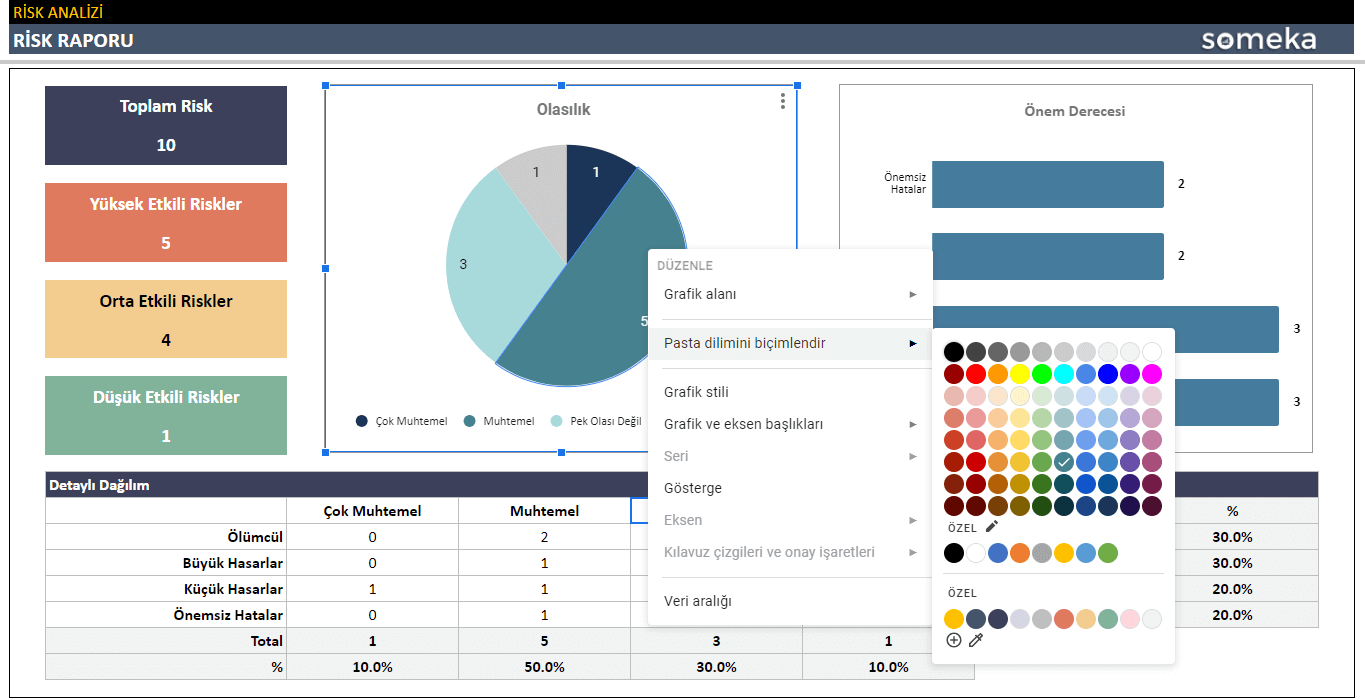The image size is (1365, 700).
Task: Open the three-dot menu on Olasılık chart
Action: 783,101
